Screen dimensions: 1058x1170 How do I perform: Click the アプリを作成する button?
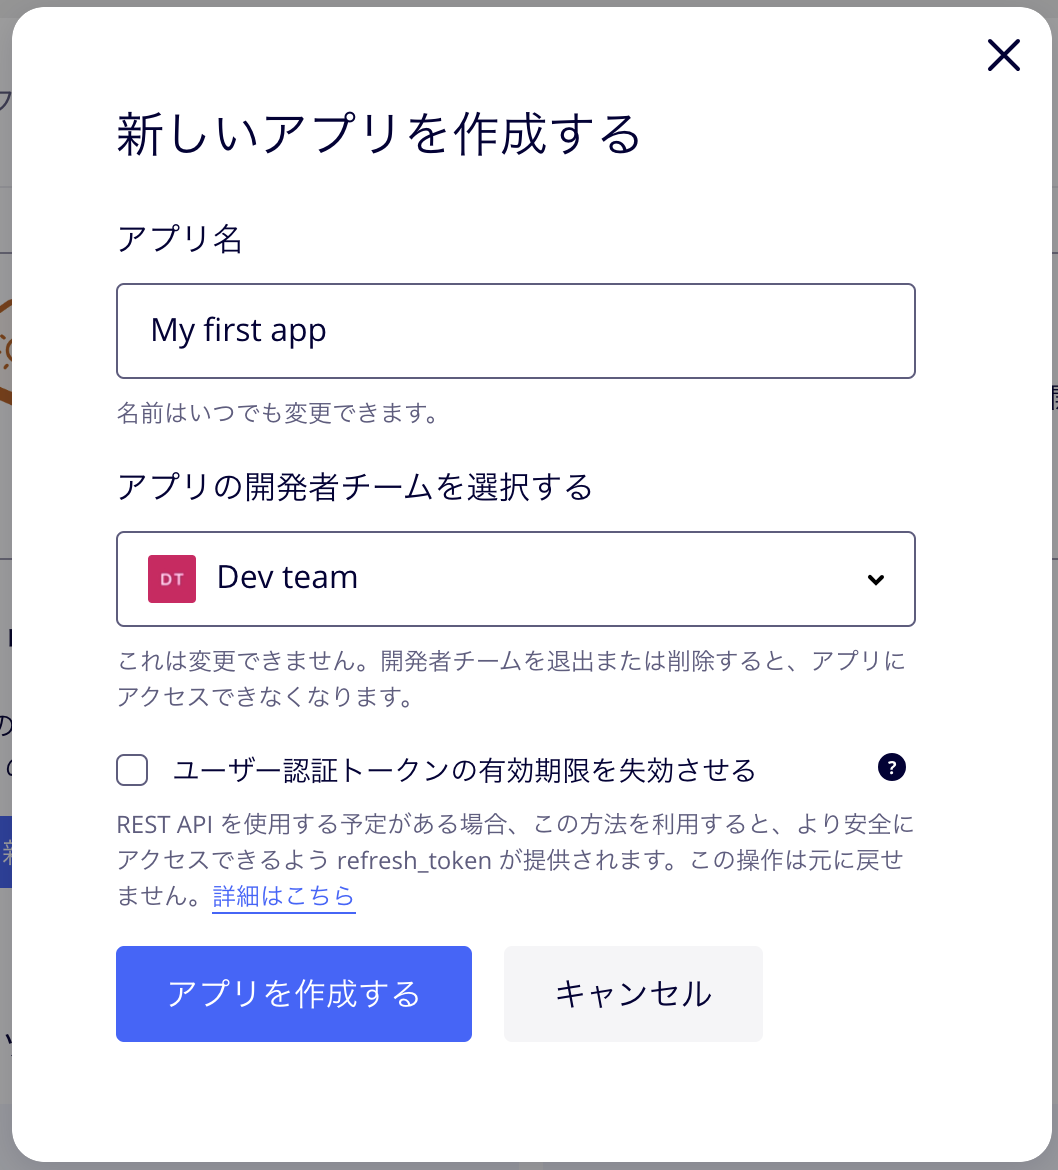[x=294, y=994]
